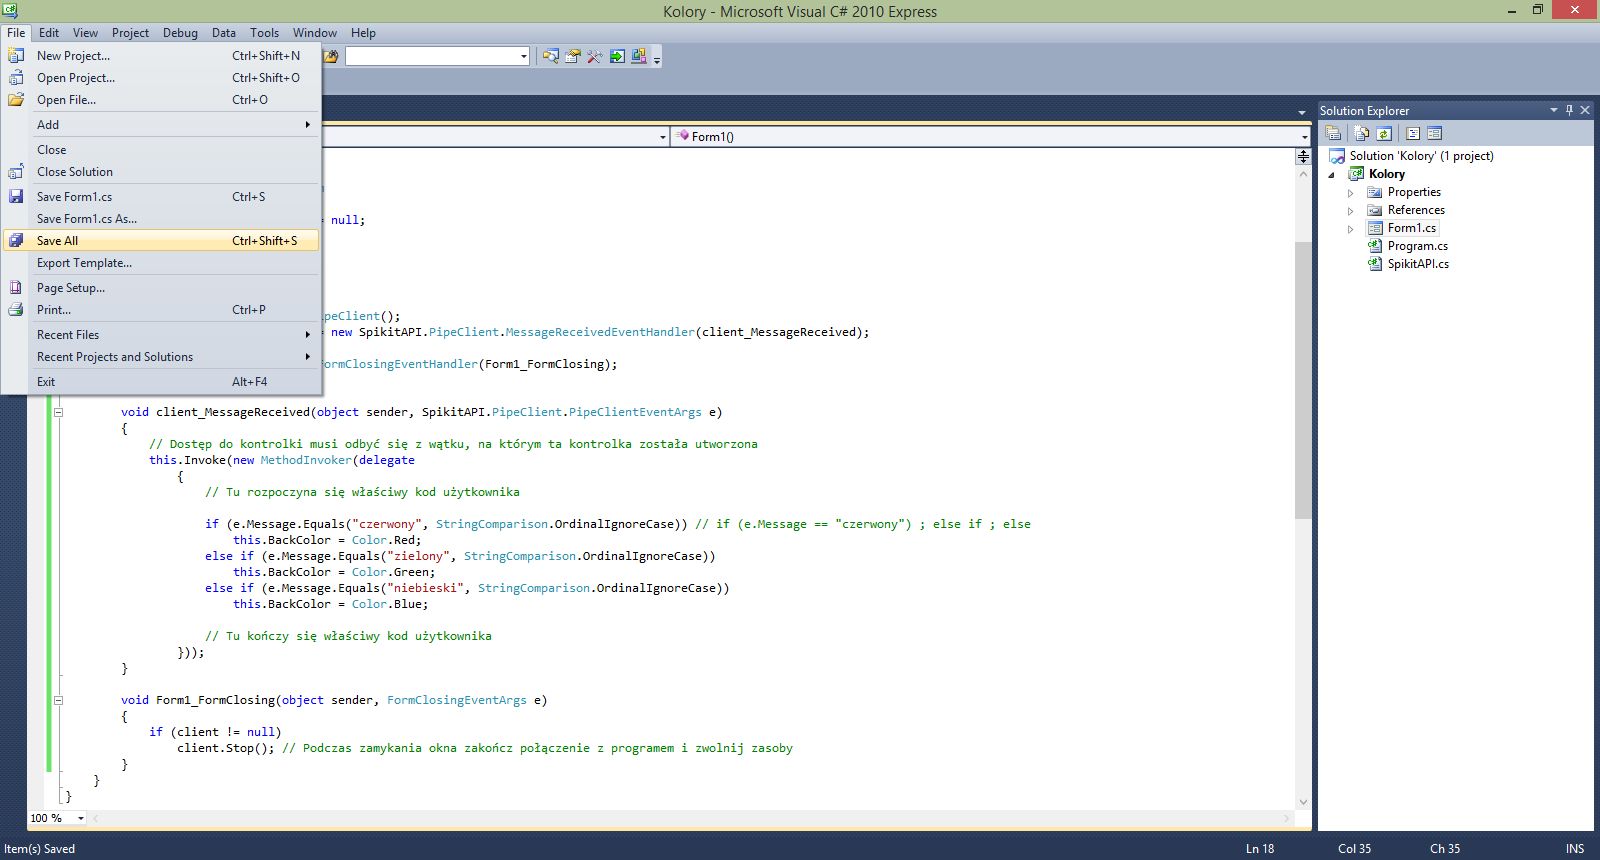Image resolution: width=1600 pixels, height=860 pixels.
Task: Choose Save Form1.cs menu entry
Action: coord(161,197)
